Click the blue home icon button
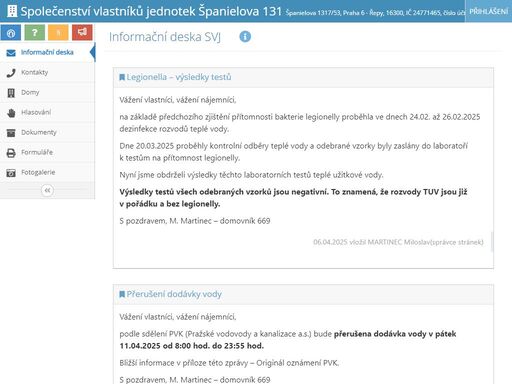The height and width of the screenshot is (384, 512). tap(11, 33)
